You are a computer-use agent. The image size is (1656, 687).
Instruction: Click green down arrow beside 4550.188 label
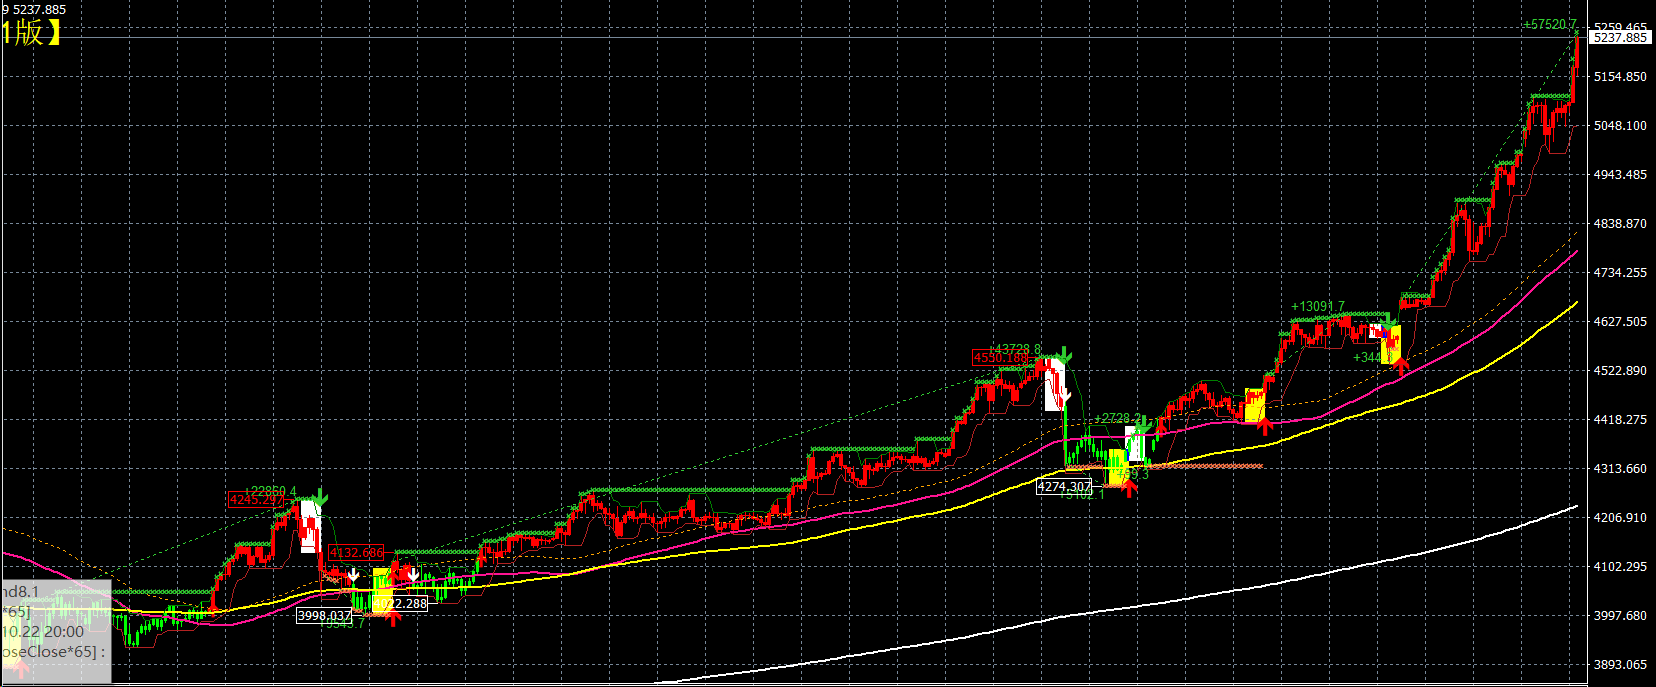1065,354
